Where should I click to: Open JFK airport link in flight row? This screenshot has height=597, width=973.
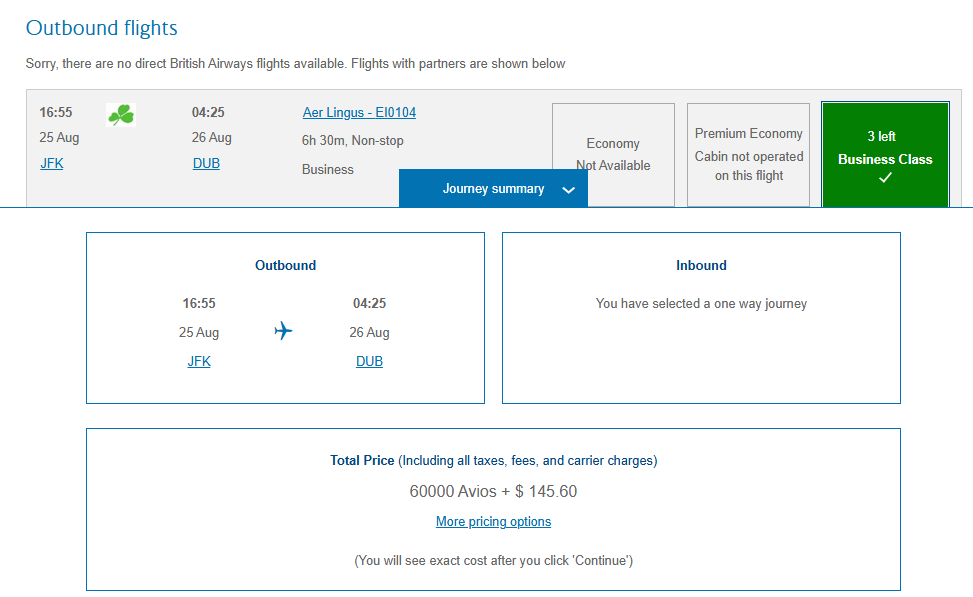click(x=52, y=163)
